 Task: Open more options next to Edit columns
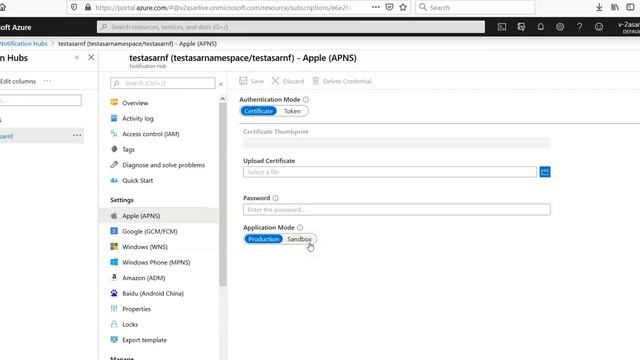tap(47, 81)
